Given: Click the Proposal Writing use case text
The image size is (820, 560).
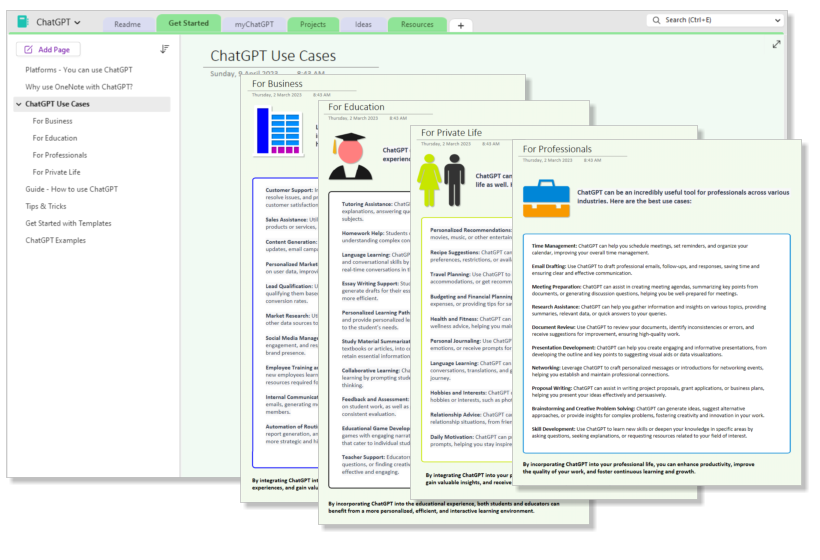Looking at the screenshot, I should pyautogui.click(x=648, y=391).
